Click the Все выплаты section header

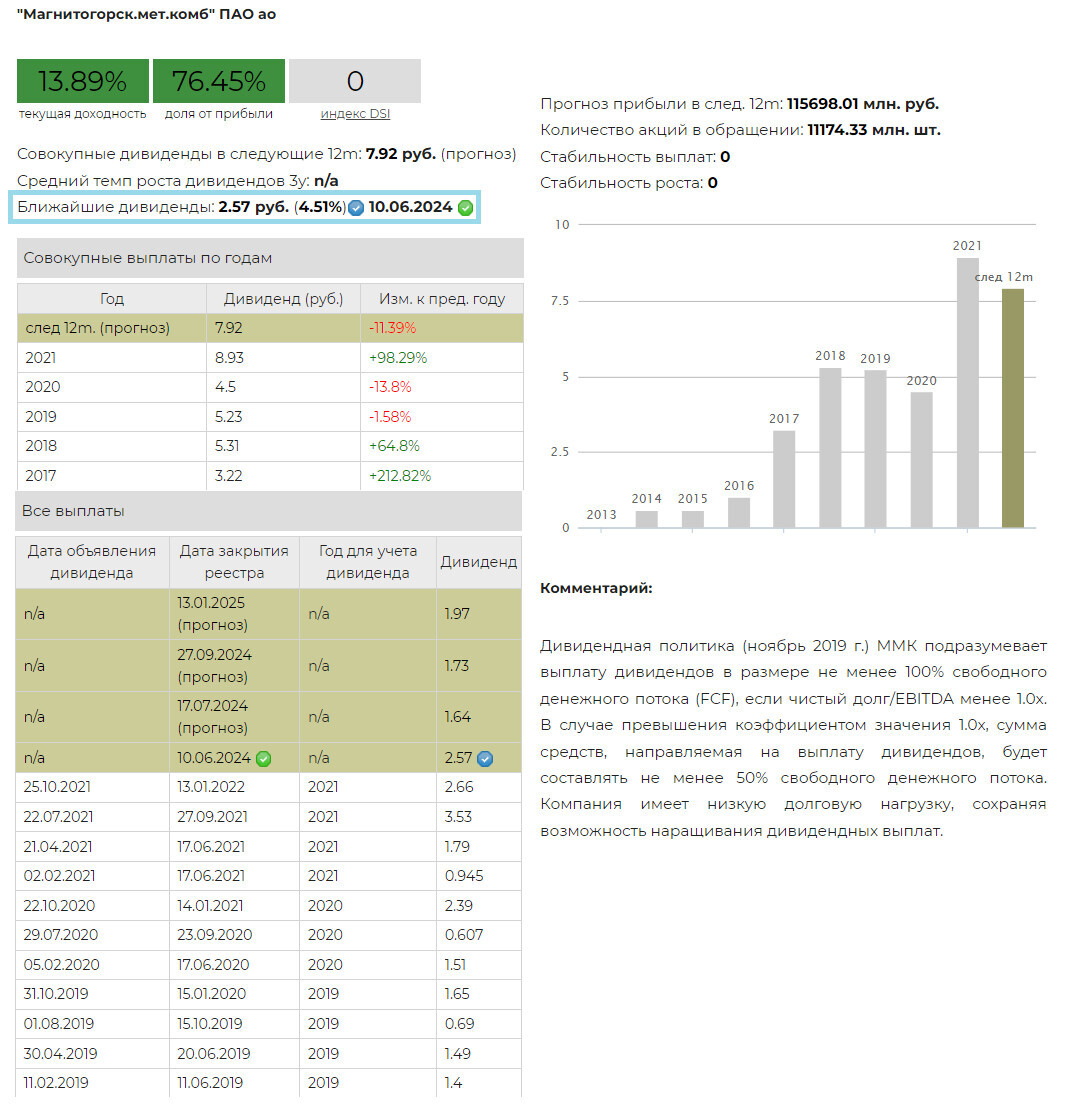pos(270,511)
